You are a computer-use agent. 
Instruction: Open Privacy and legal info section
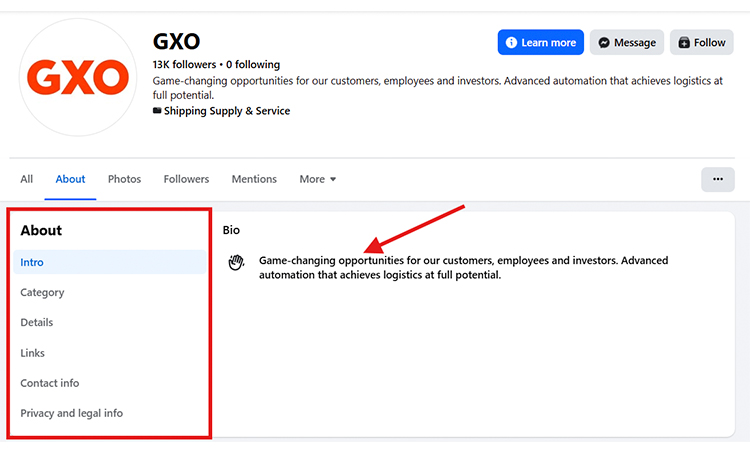click(x=110, y=413)
